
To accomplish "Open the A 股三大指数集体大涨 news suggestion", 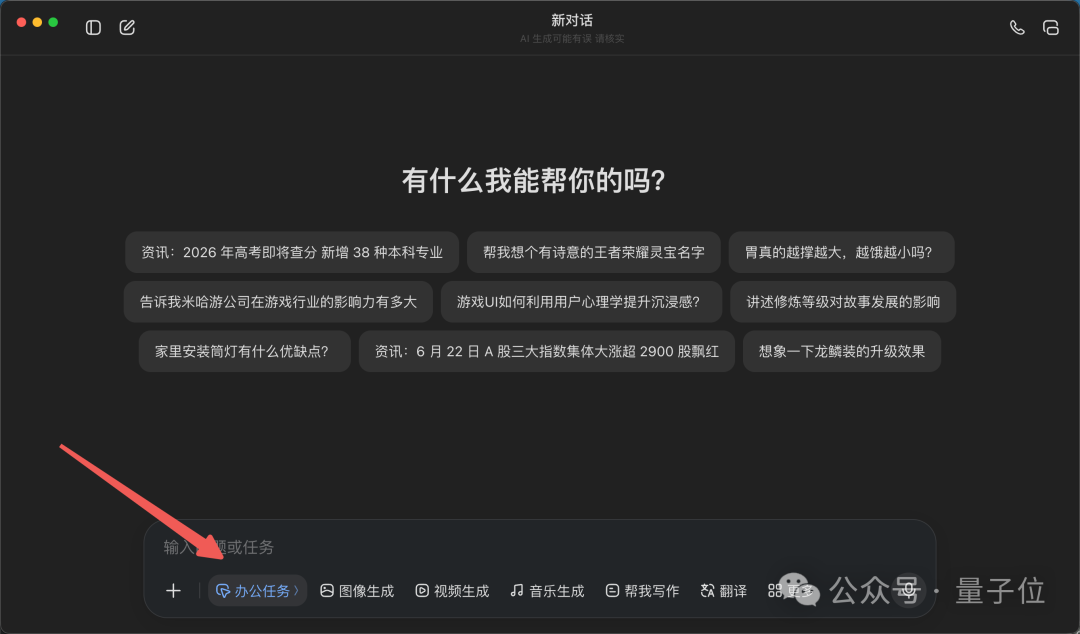I will (547, 351).
